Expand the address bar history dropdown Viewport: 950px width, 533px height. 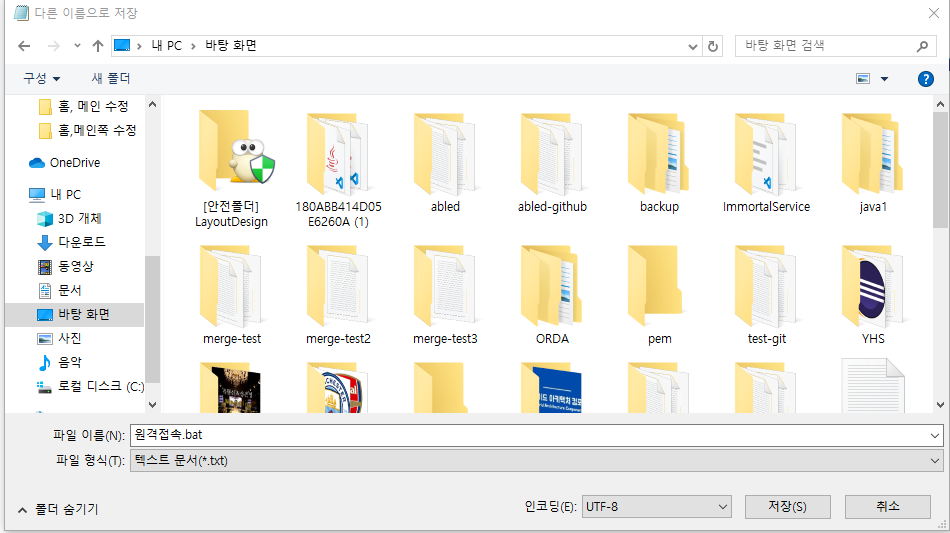point(693,46)
